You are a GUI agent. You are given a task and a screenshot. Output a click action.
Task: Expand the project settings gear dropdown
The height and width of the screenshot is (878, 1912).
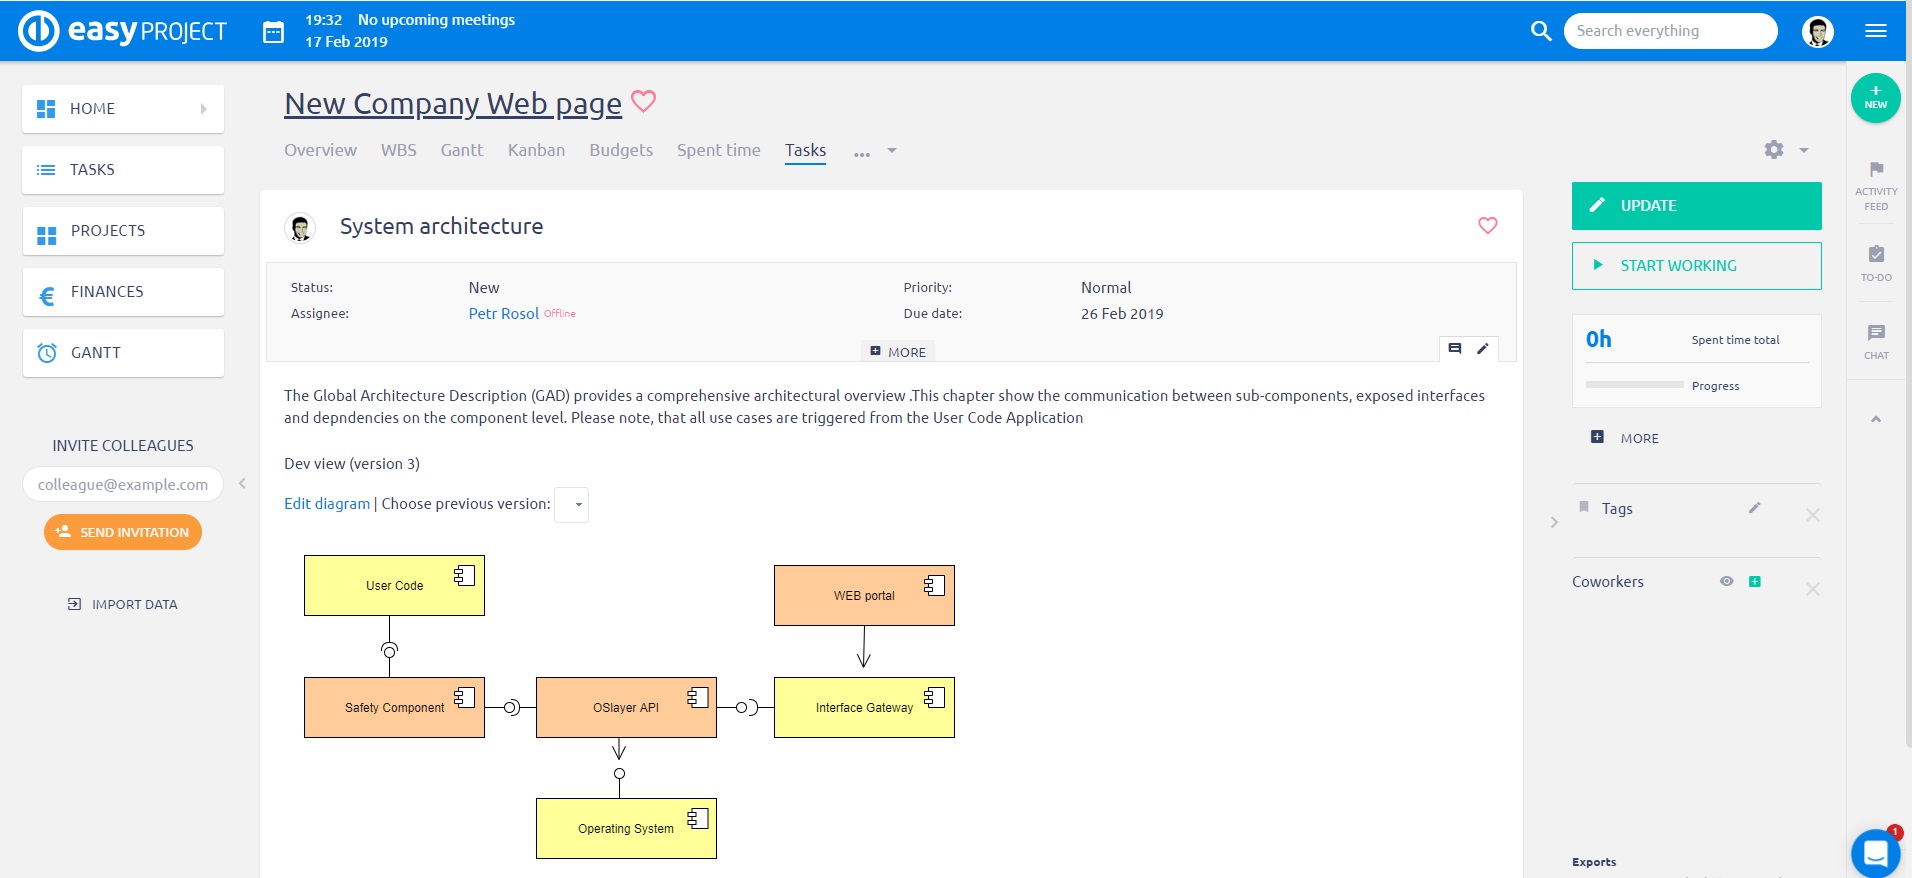(x=1785, y=150)
